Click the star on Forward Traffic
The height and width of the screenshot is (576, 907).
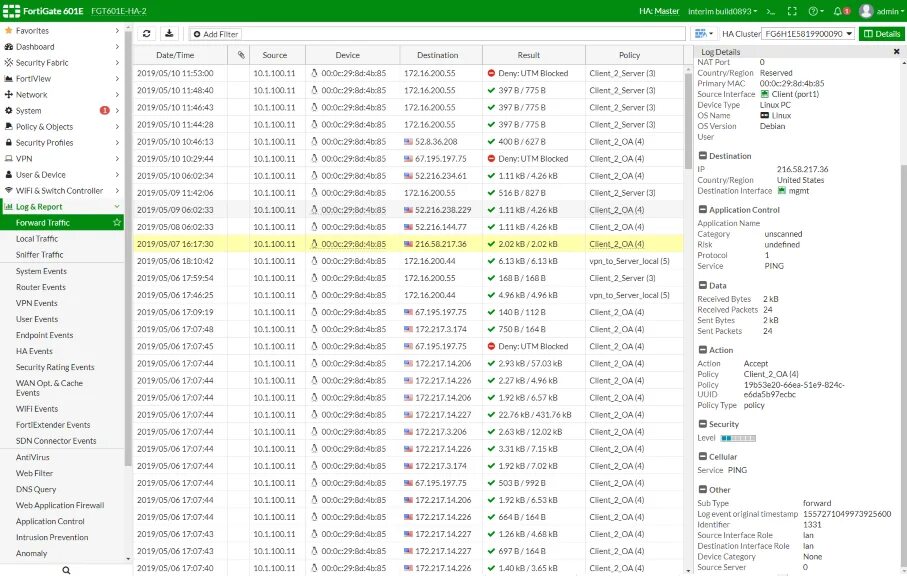coord(117,222)
